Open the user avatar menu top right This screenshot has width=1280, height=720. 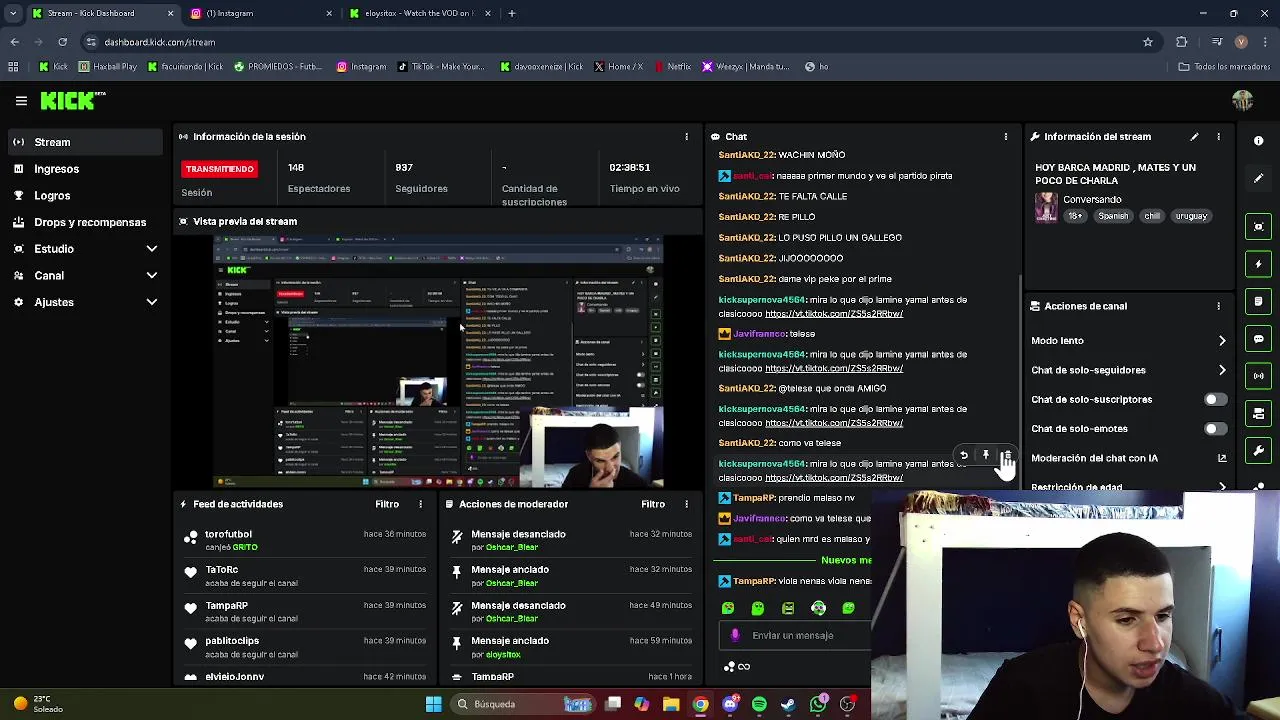(1242, 100)
